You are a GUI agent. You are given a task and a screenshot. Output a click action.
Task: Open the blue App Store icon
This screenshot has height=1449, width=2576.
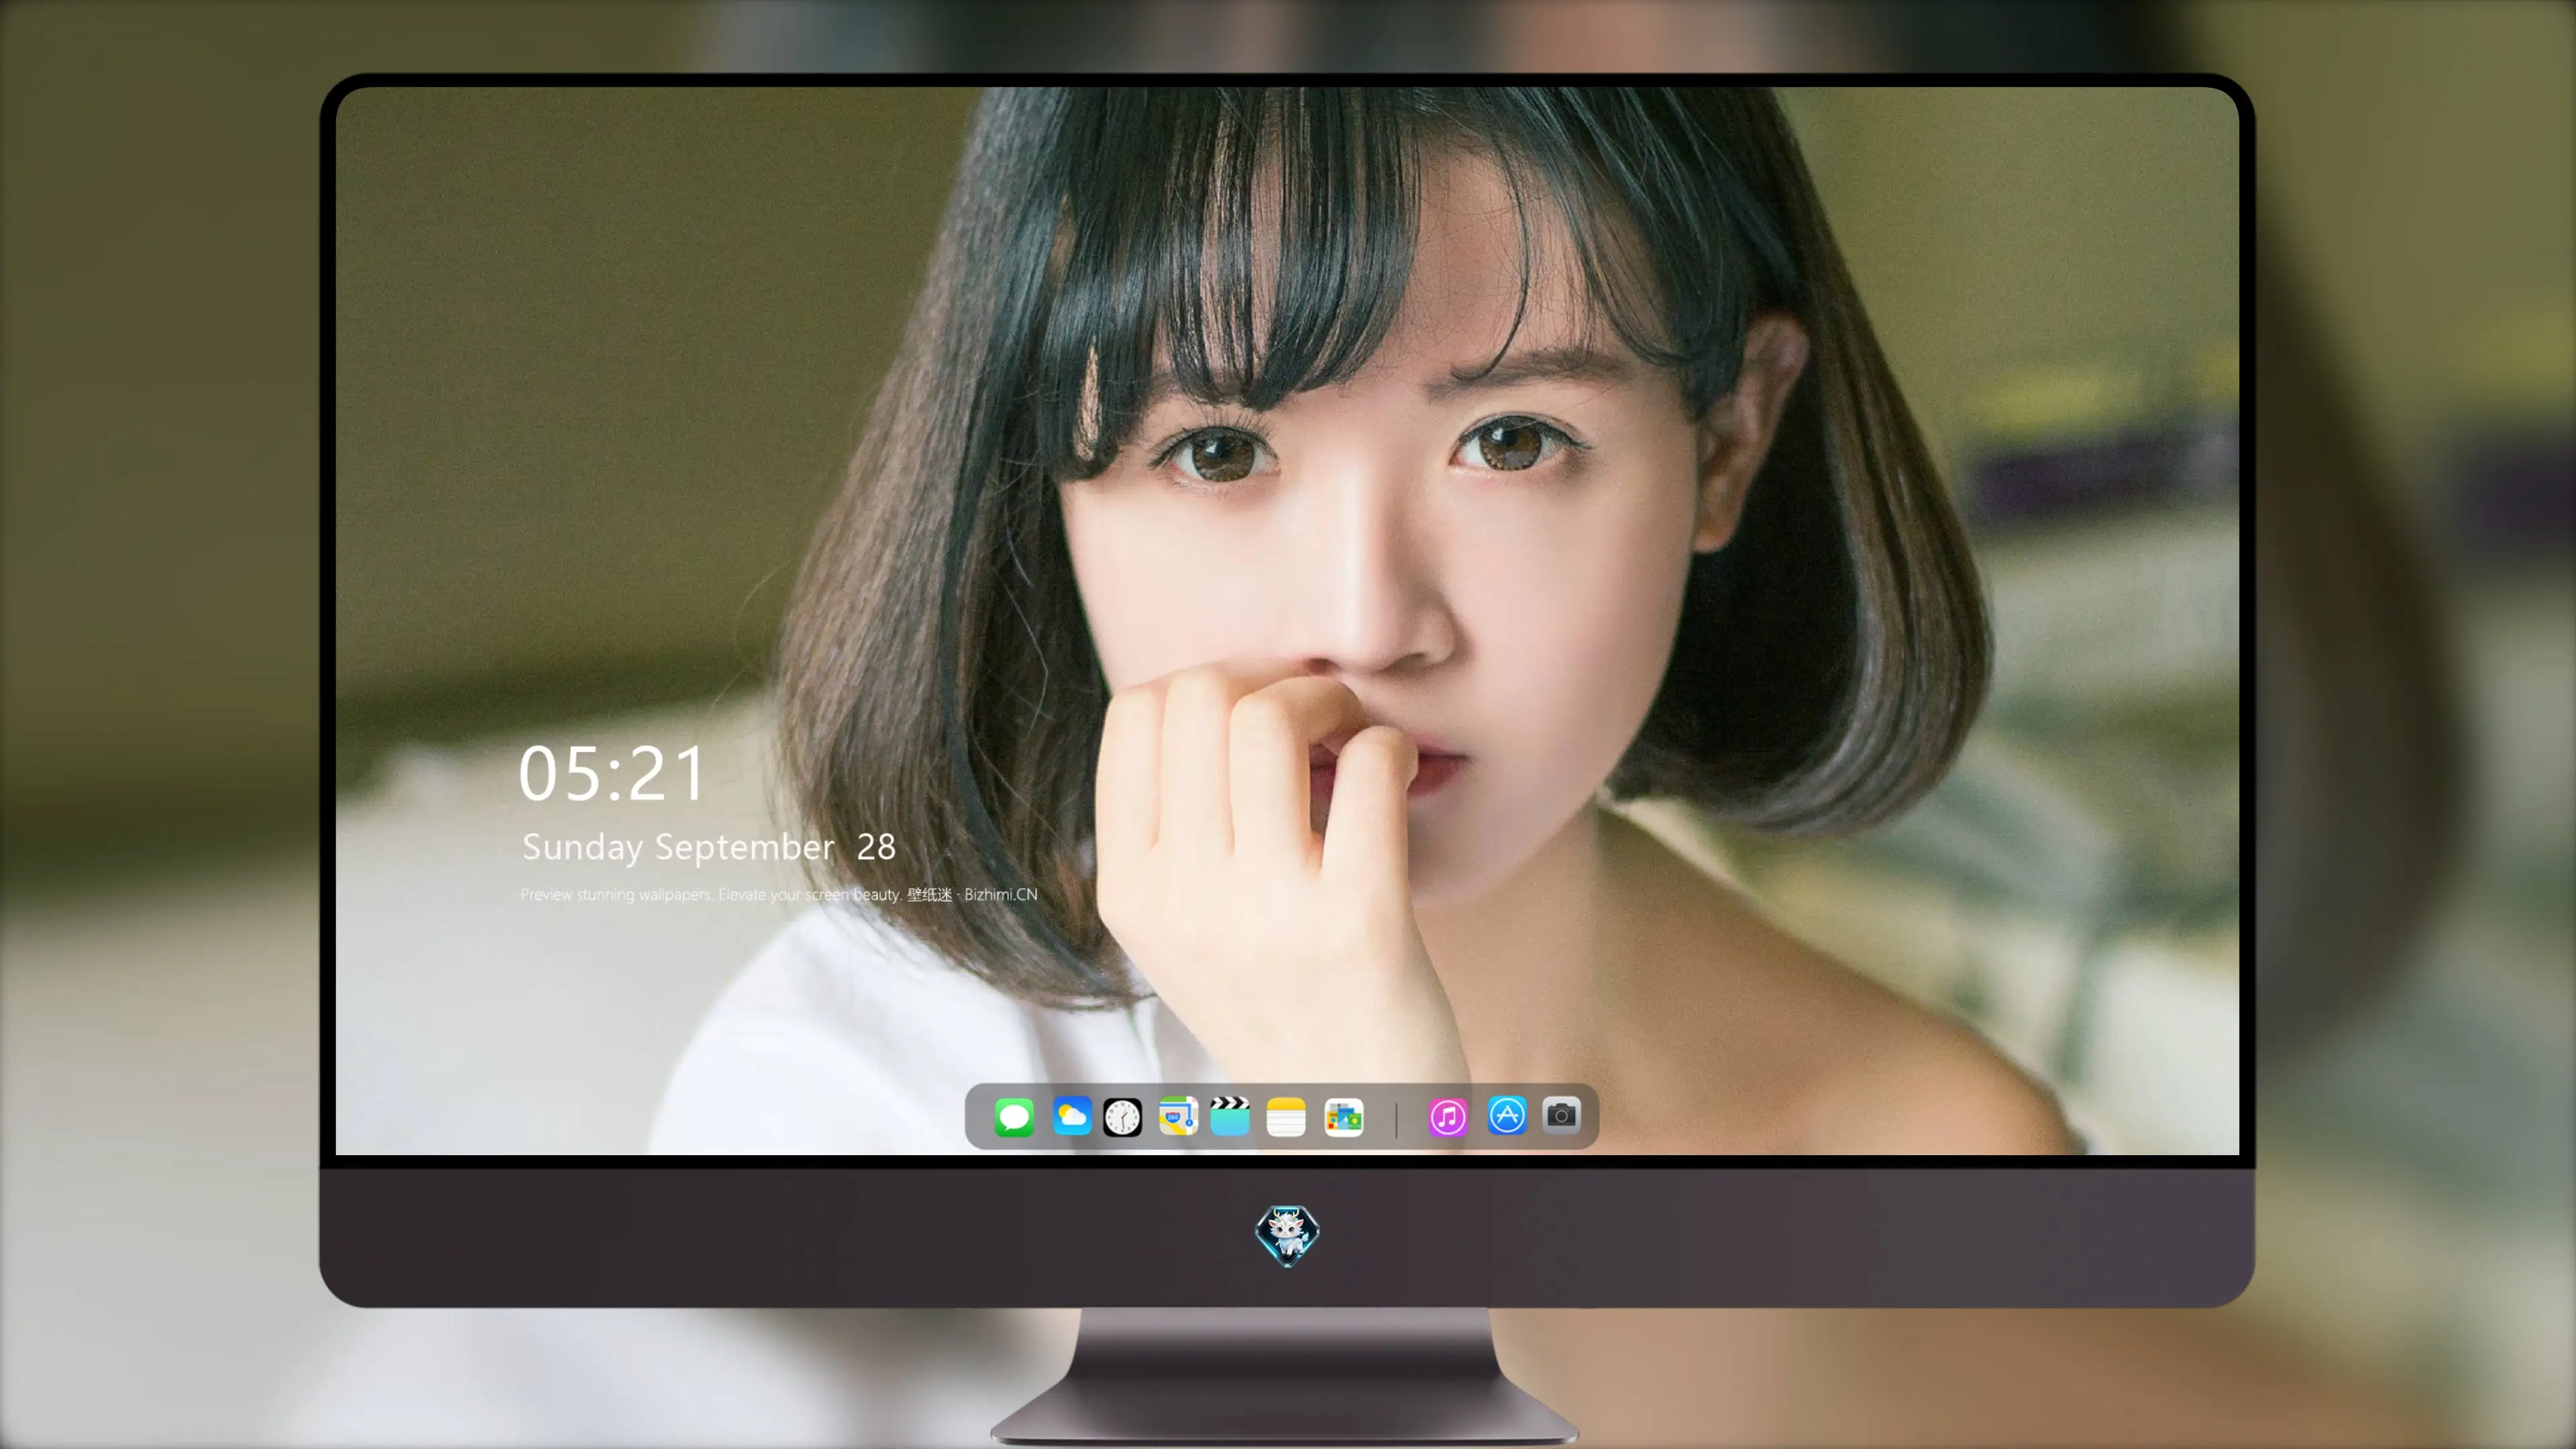coord(1507,1115)
